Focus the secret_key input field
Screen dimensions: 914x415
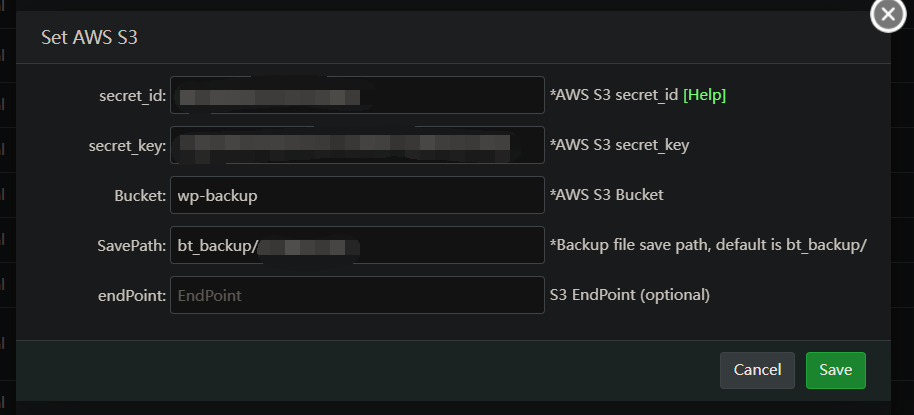(357, 145)
